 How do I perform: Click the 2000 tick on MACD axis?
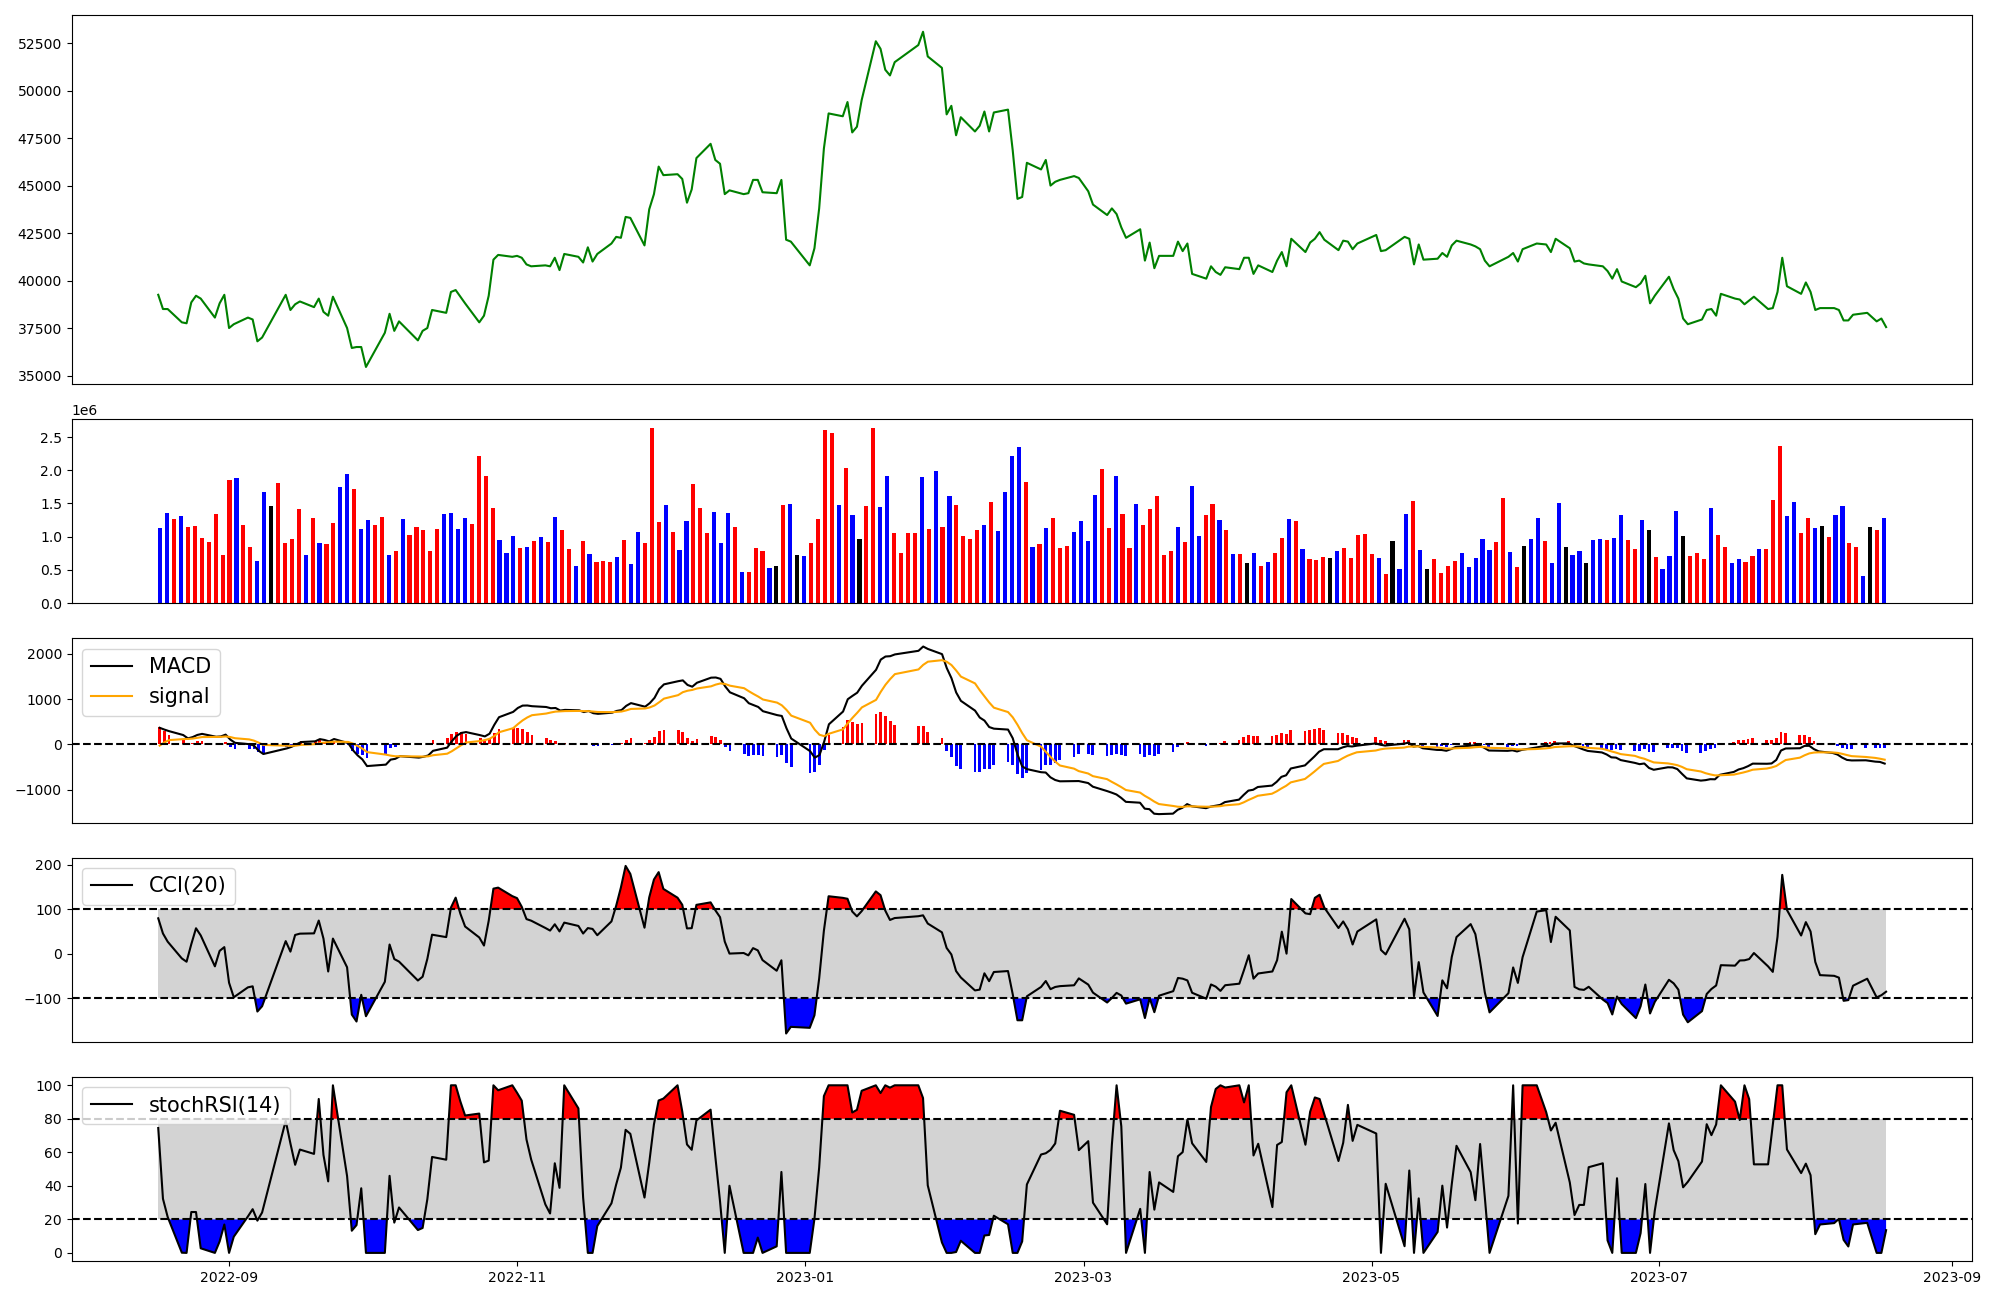pos(44,655)
